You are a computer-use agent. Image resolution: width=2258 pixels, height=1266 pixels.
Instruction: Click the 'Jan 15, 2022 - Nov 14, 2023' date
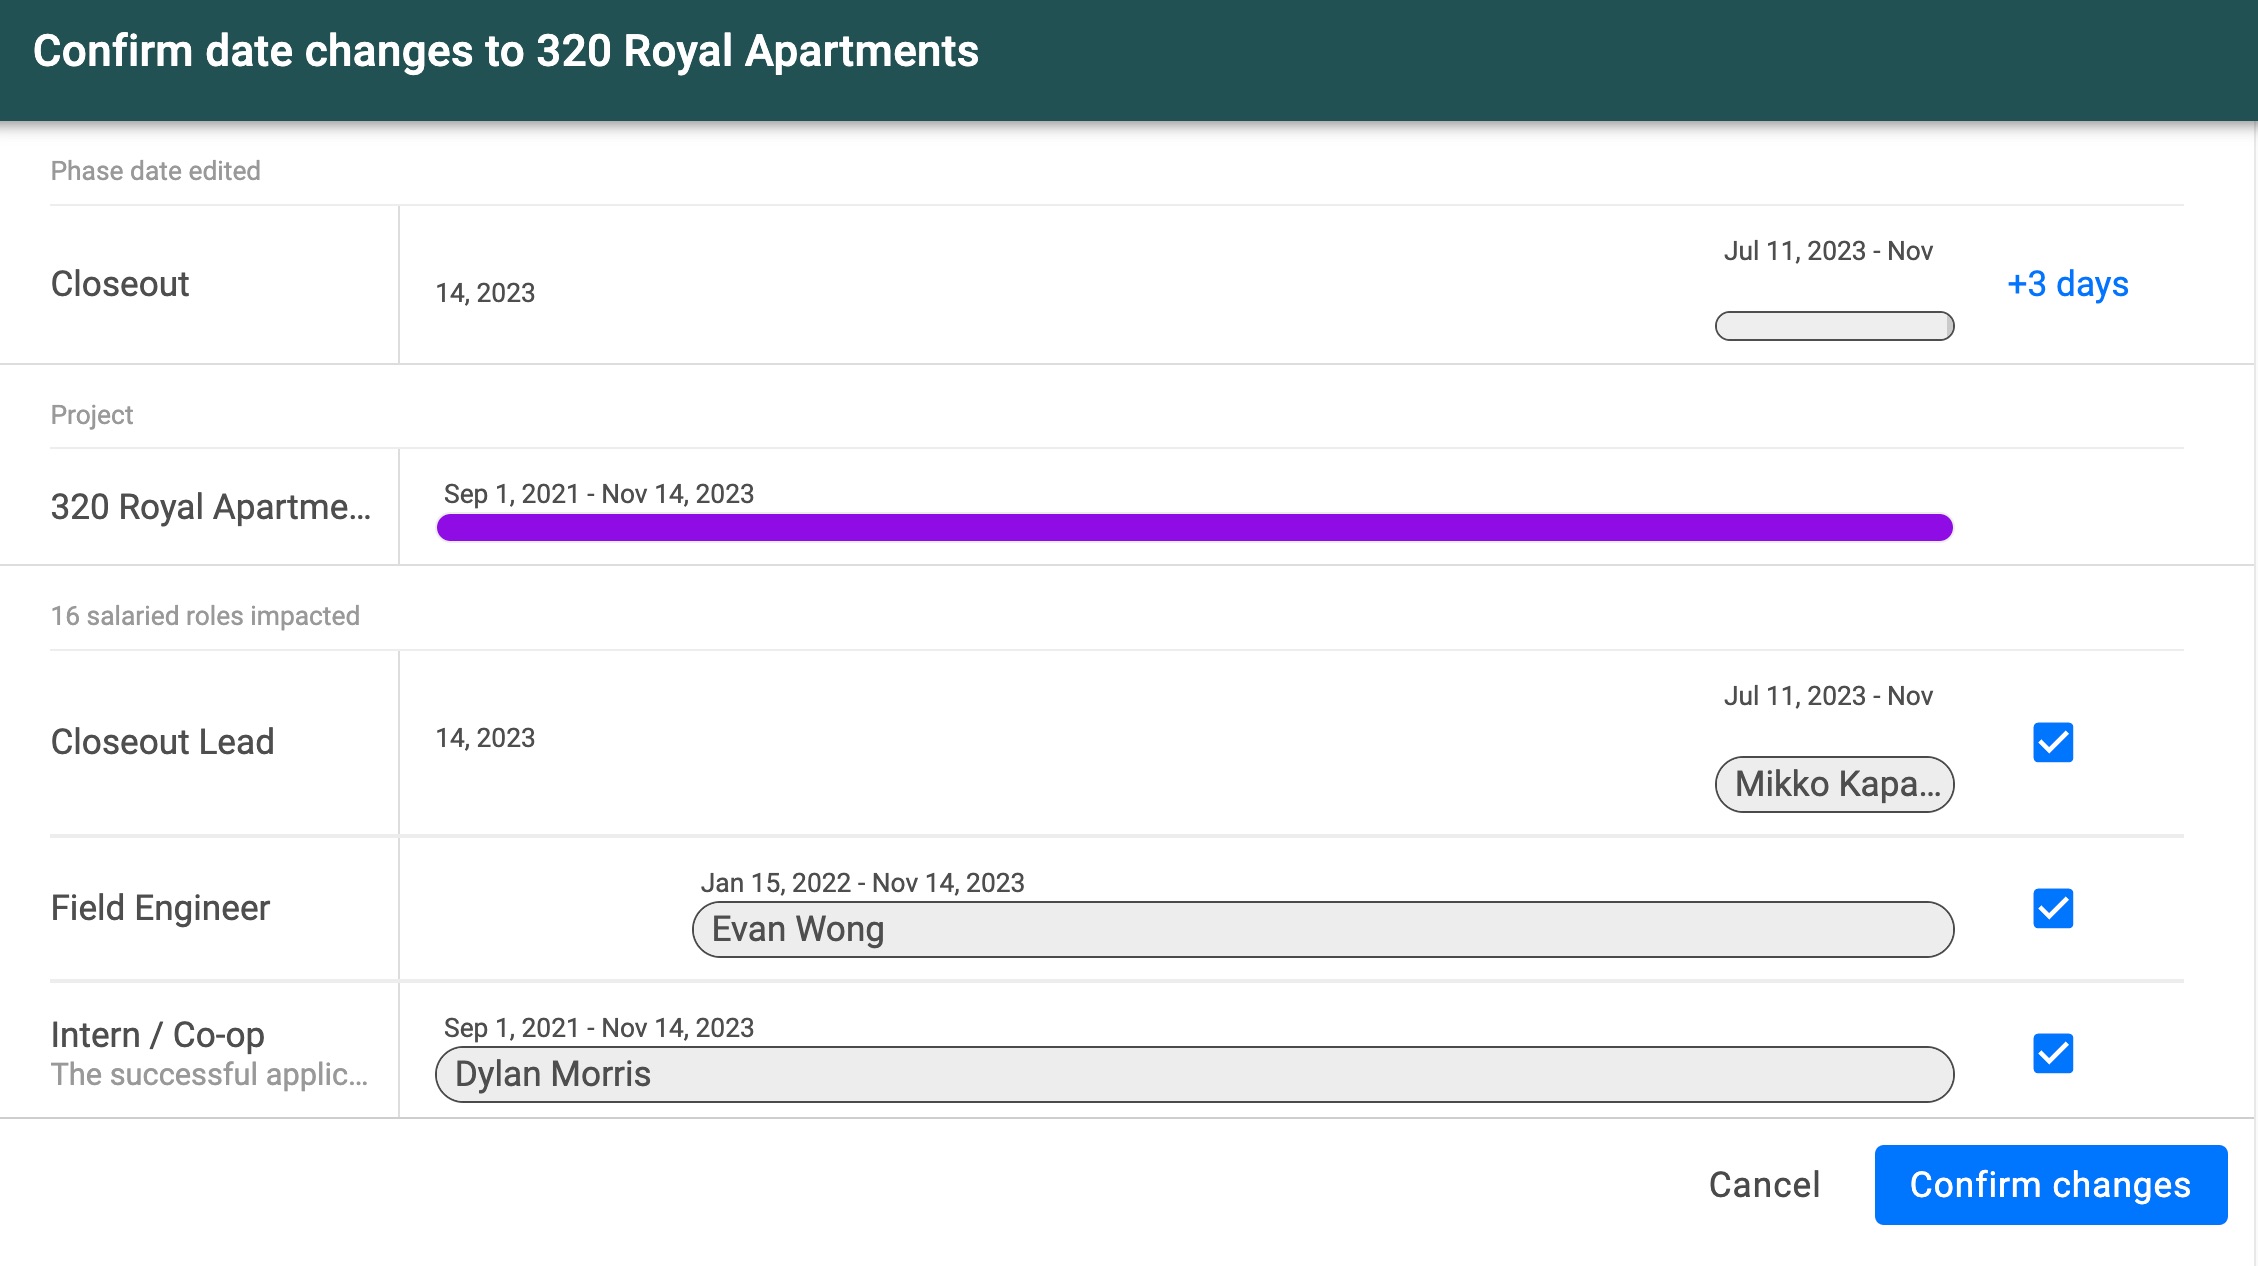tap(862, 883)
